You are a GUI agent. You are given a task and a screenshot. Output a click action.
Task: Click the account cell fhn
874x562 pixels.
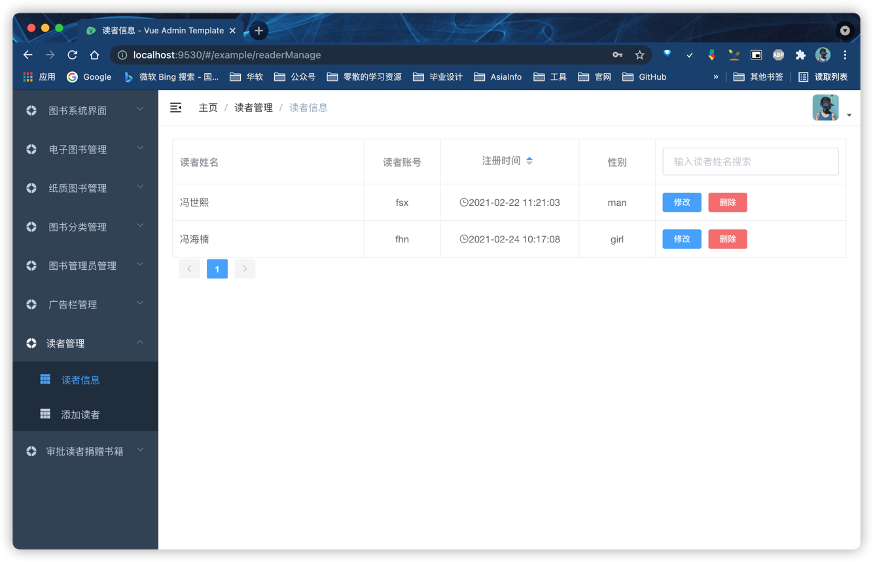click(402, 239)
